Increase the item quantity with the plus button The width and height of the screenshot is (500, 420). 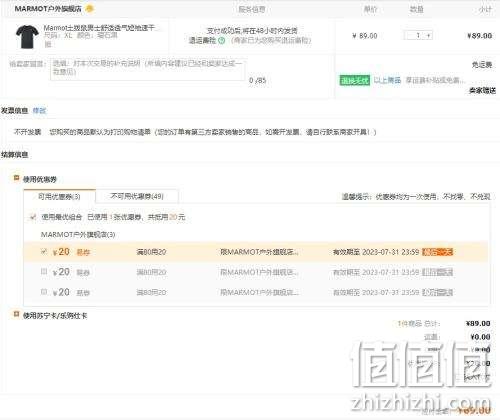click(429, 35)
